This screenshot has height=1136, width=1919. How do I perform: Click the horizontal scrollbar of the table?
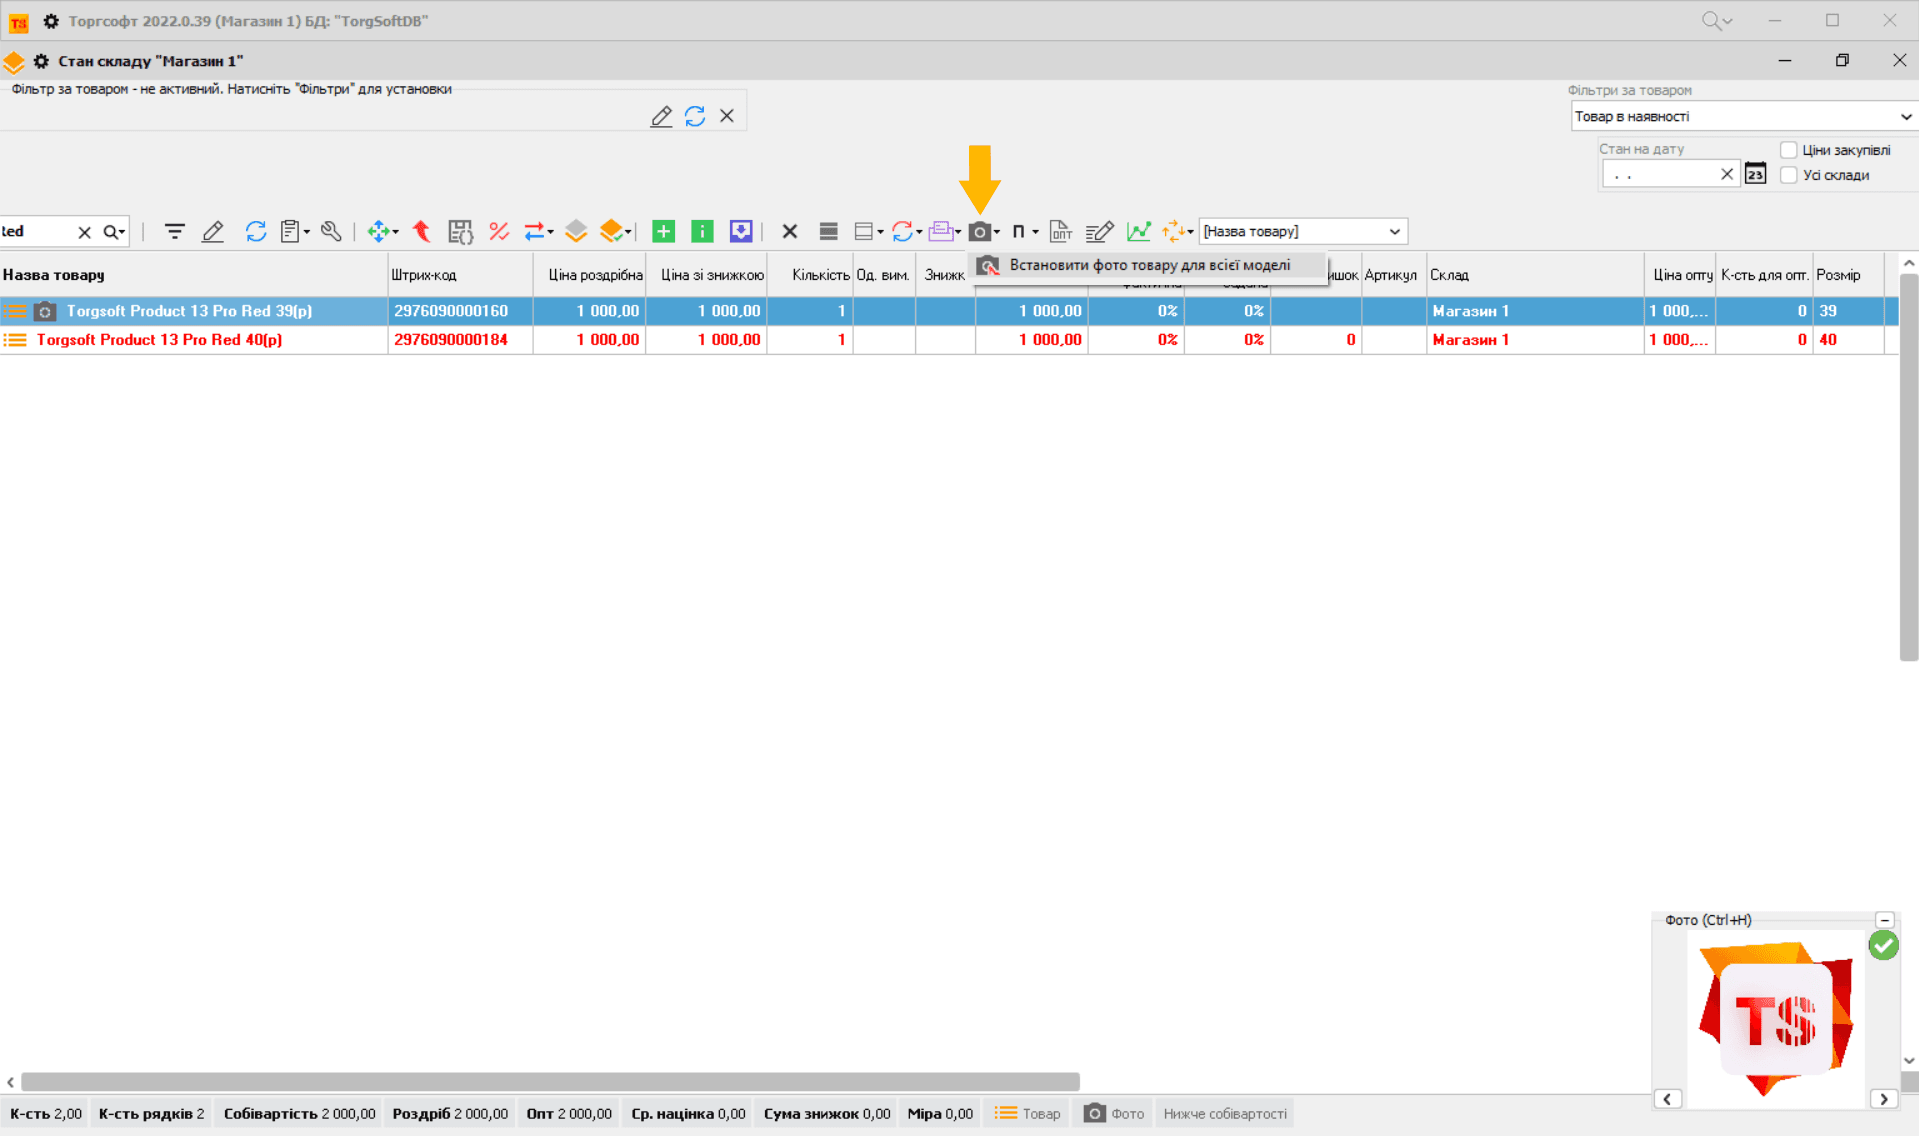tap(550, 1082)
